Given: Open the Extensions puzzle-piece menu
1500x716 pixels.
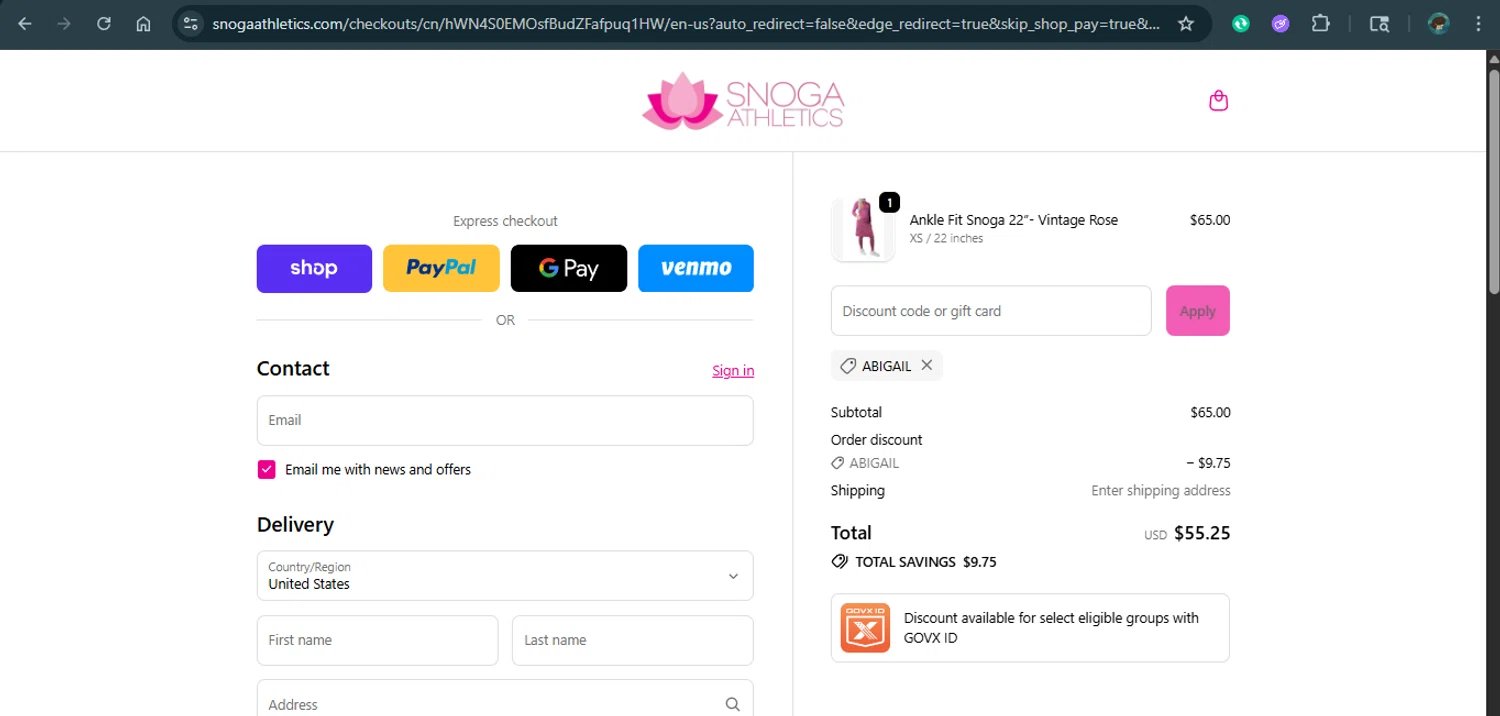Looking at the screenshot, I should 1321,24.
